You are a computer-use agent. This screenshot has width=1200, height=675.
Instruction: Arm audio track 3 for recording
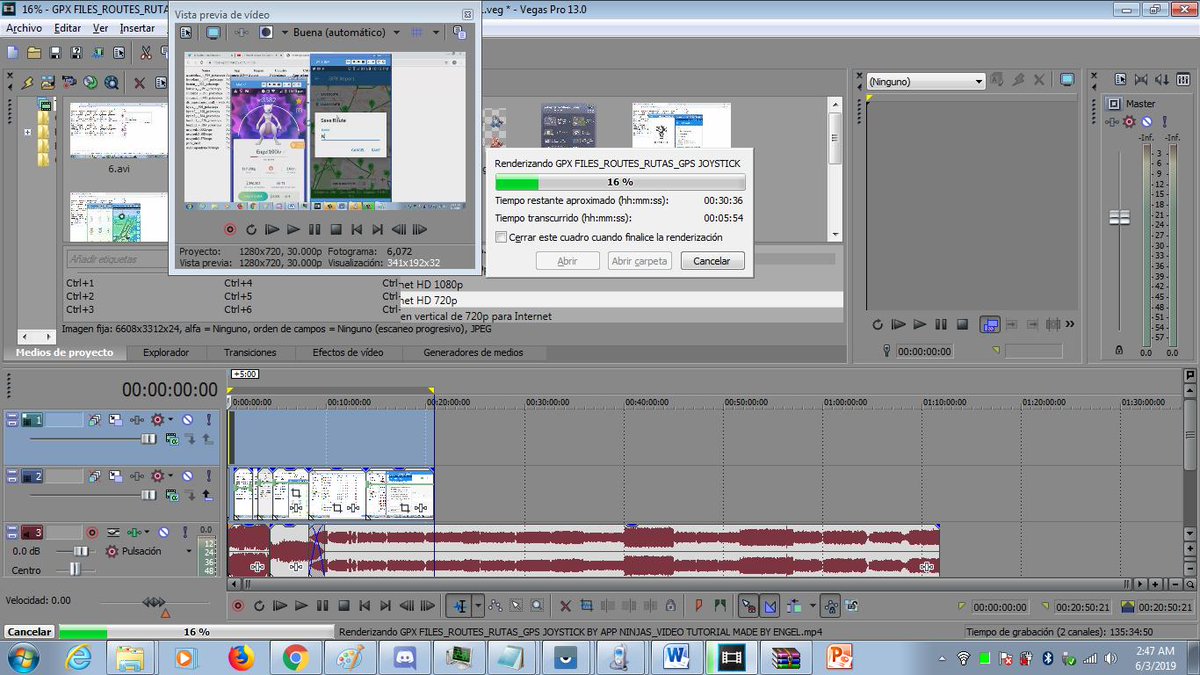point(92,533)
